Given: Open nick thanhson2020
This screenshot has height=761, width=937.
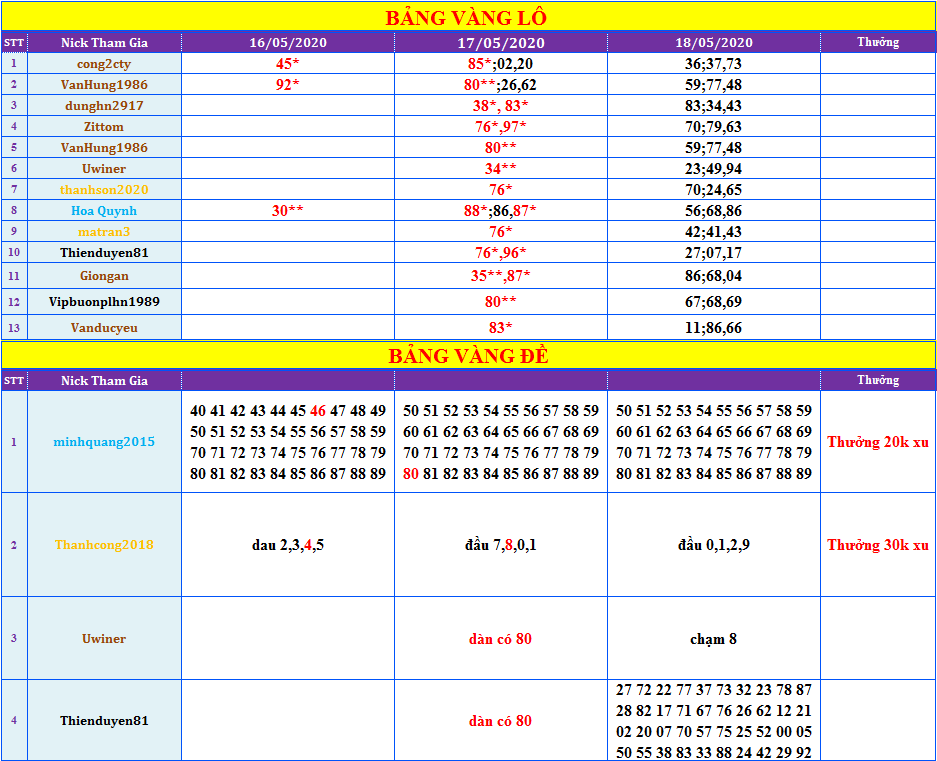Looking at the screenshot, I should 104,189.
